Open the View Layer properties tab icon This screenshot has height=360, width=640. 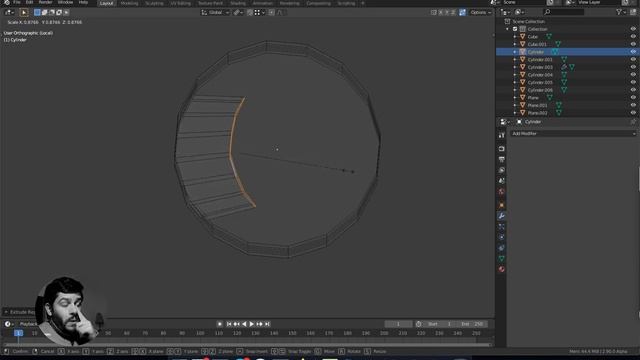(502, 170)
